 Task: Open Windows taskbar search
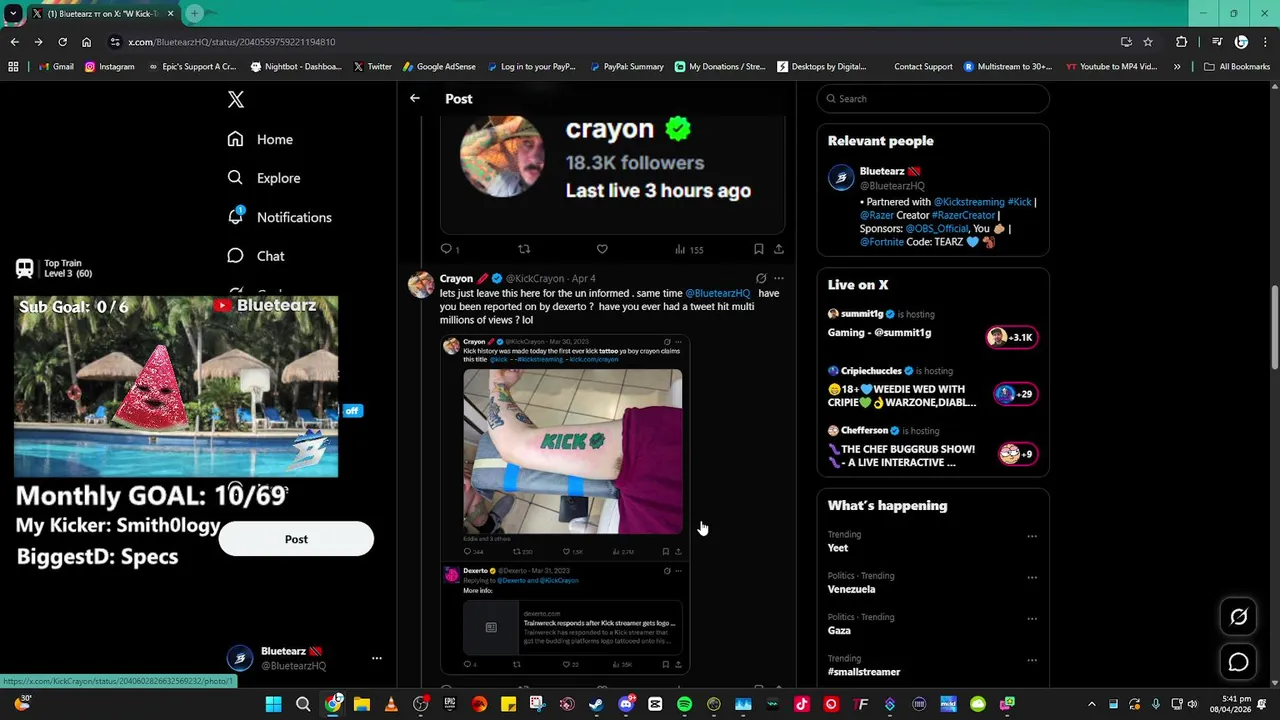303,704
